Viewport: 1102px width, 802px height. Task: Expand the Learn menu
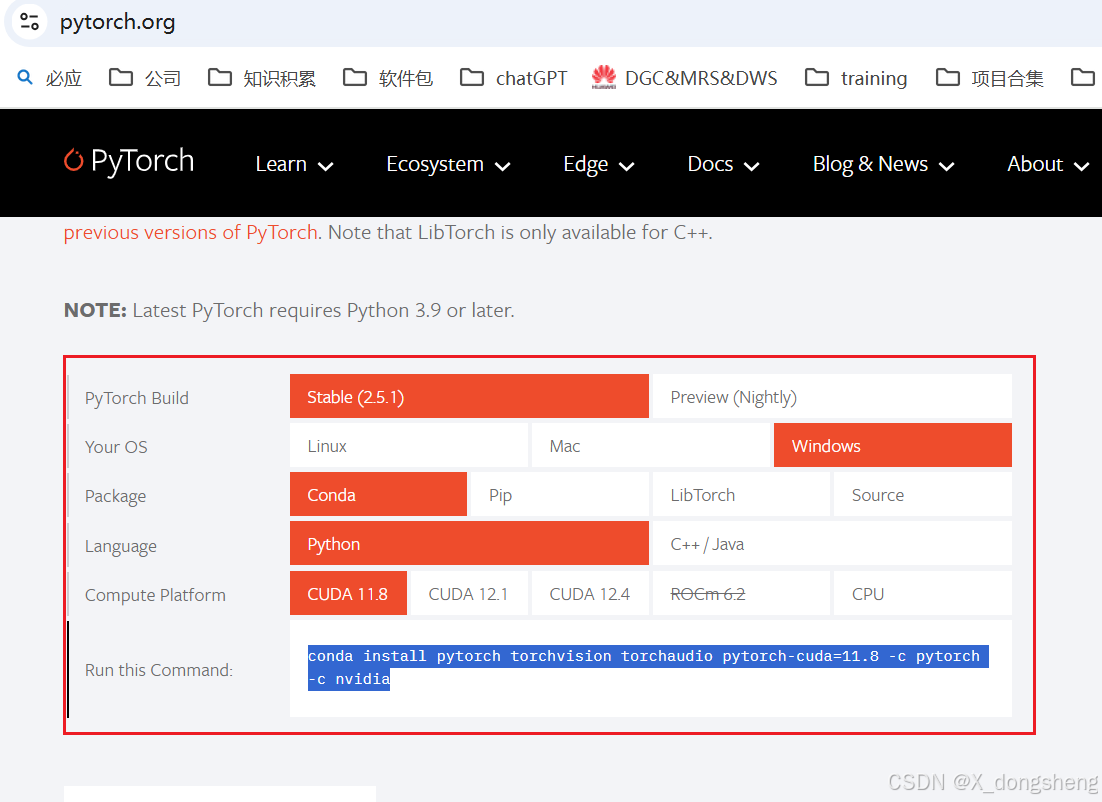(294, 164)
